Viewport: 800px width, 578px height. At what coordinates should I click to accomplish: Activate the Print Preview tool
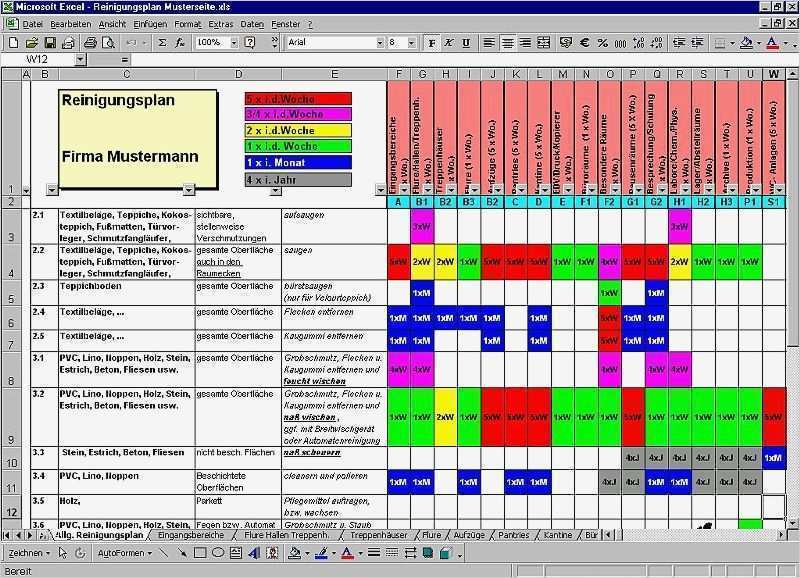click(108, 44)
